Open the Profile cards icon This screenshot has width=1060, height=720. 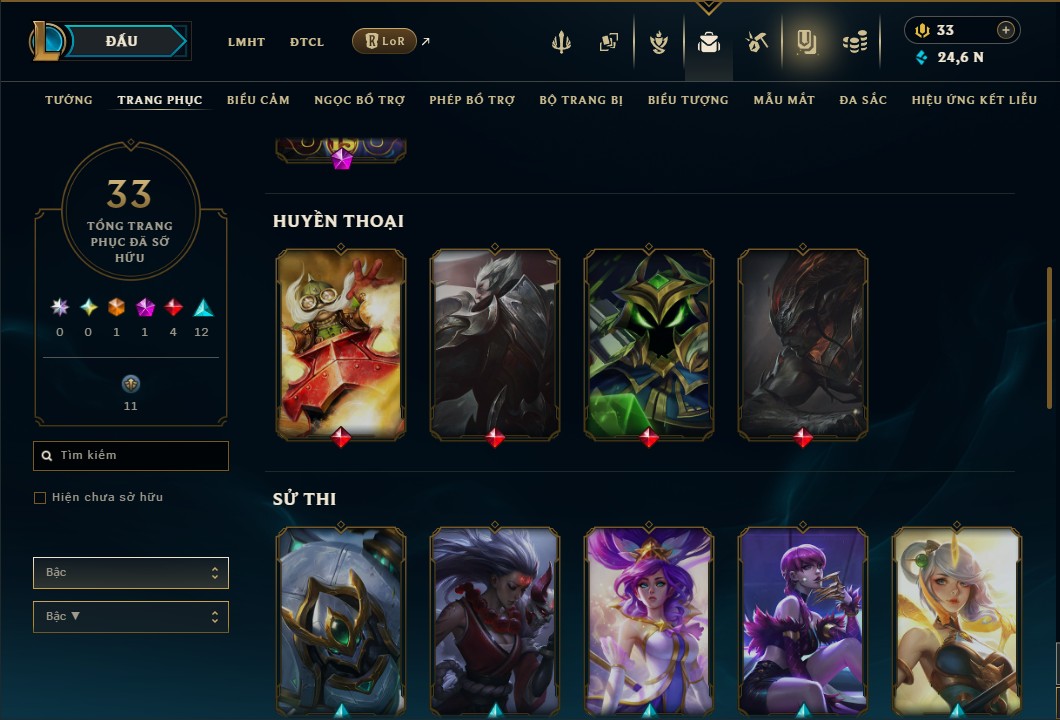tap(608, 43)
